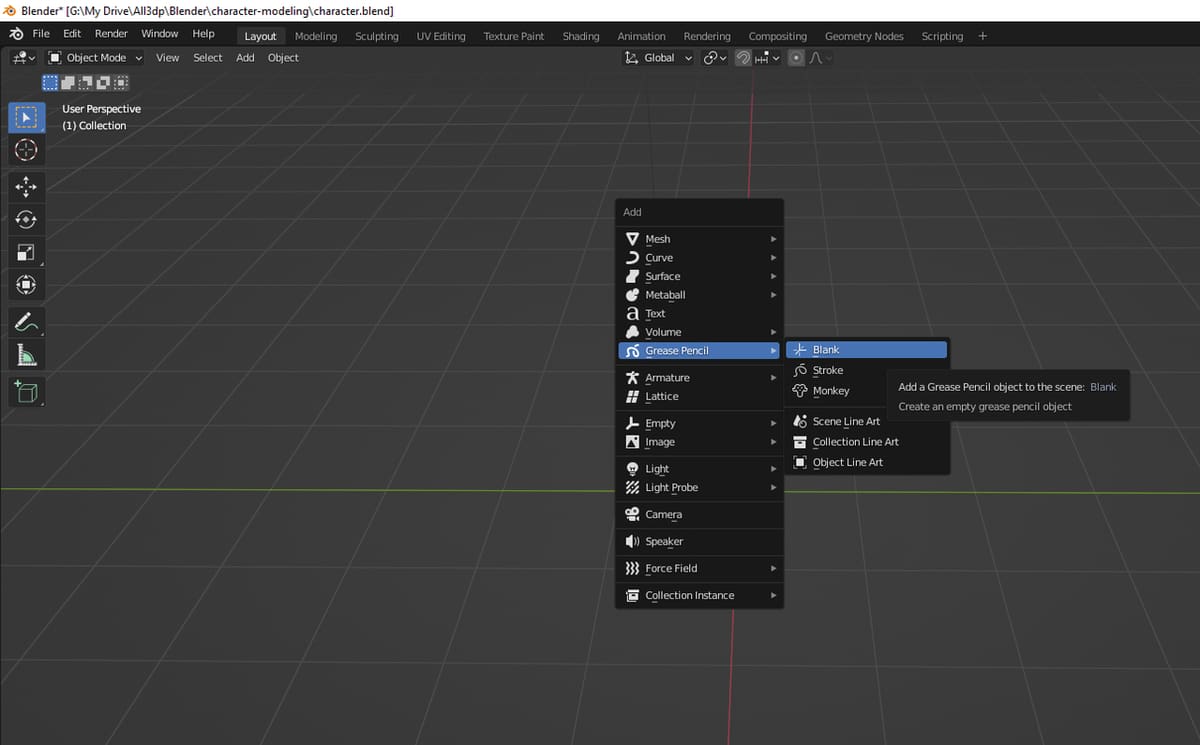Screen dimensions: 1200x745
Task: Set selection mode to invert
Action: coord(103,82)
